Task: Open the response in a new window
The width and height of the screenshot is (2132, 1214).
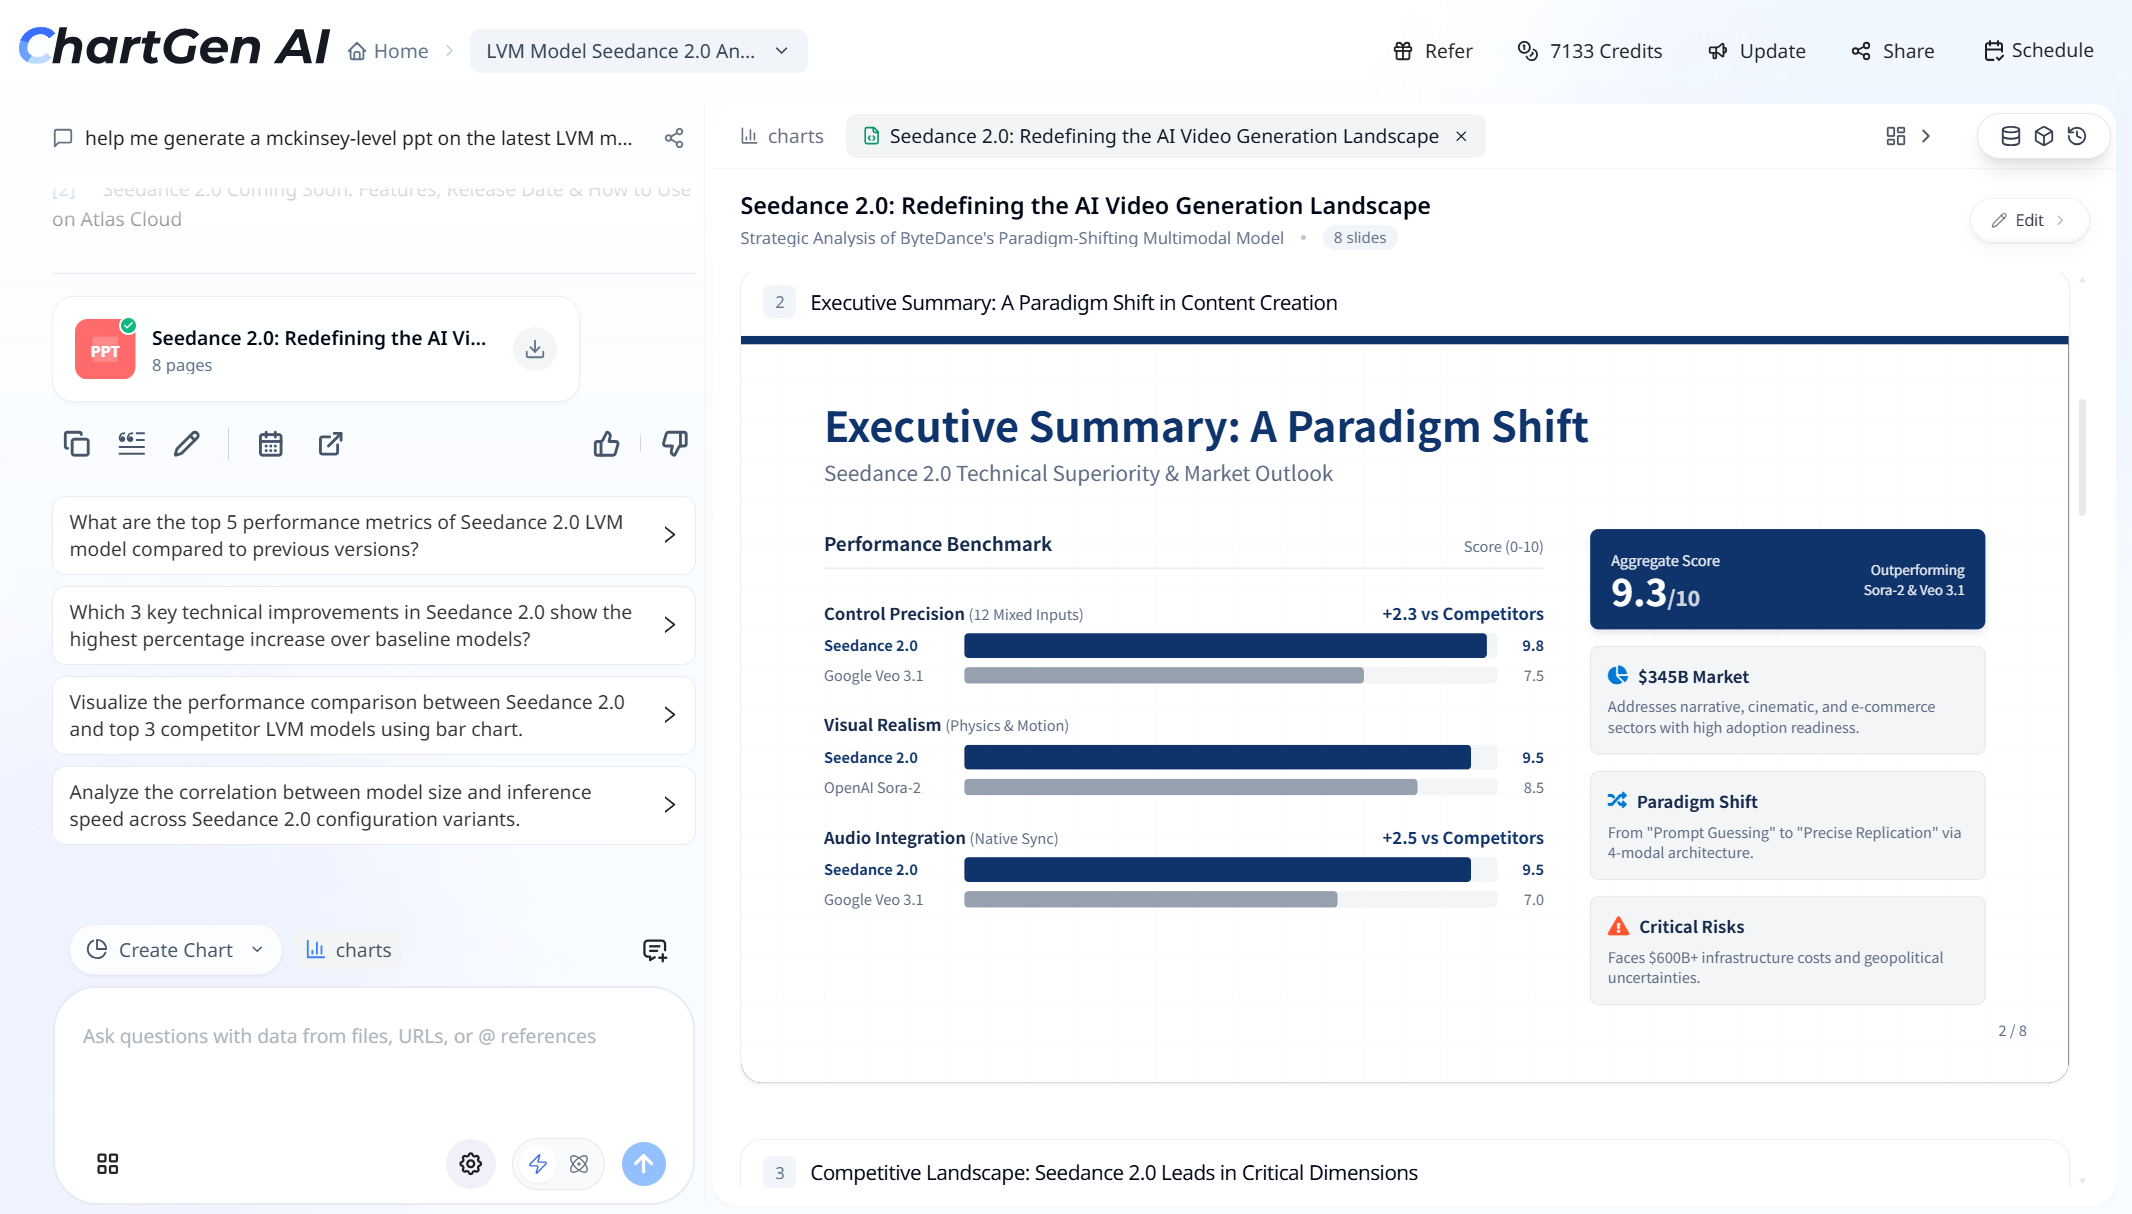Action: (331, 443)
